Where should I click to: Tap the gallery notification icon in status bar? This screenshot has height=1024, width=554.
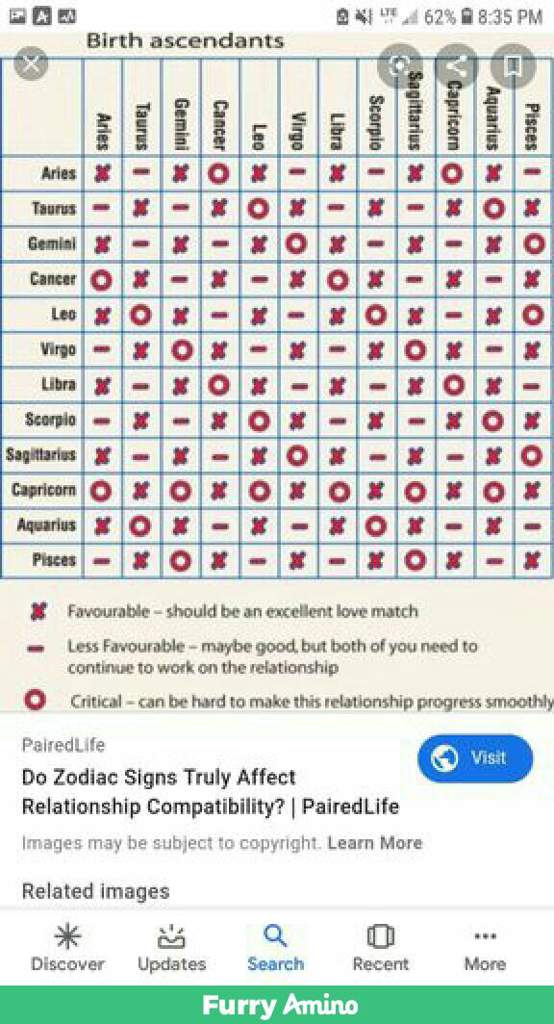click(17, 16)
